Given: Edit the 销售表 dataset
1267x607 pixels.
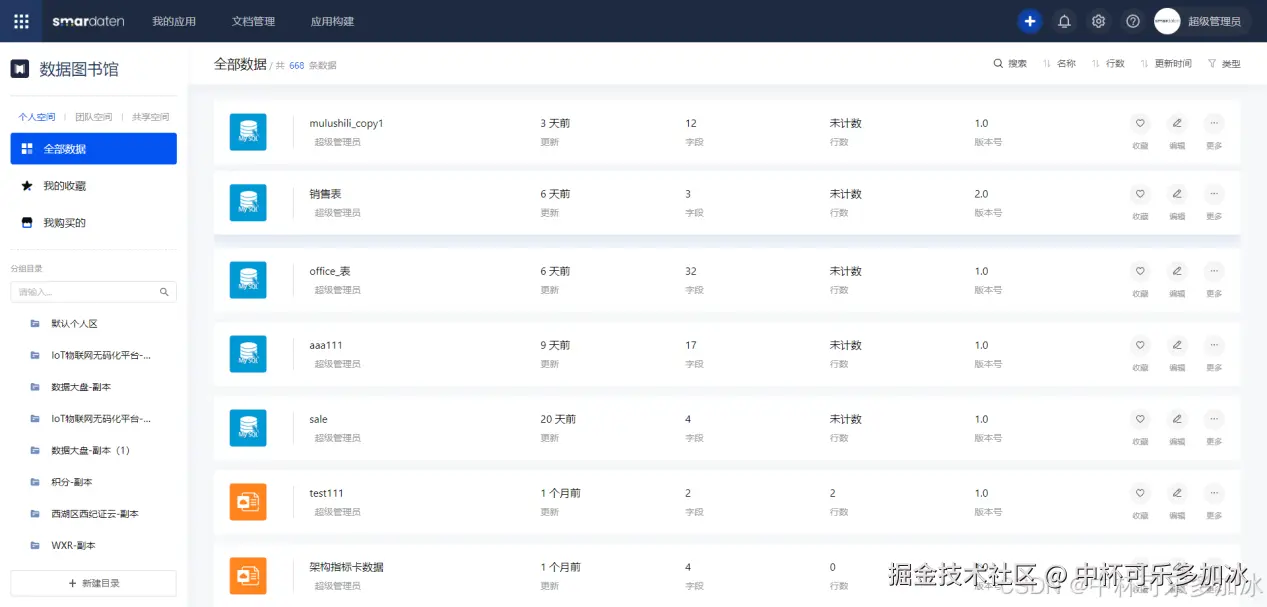Looking at the screenshot, I should pyautogui.click(x=1177, y=194).
